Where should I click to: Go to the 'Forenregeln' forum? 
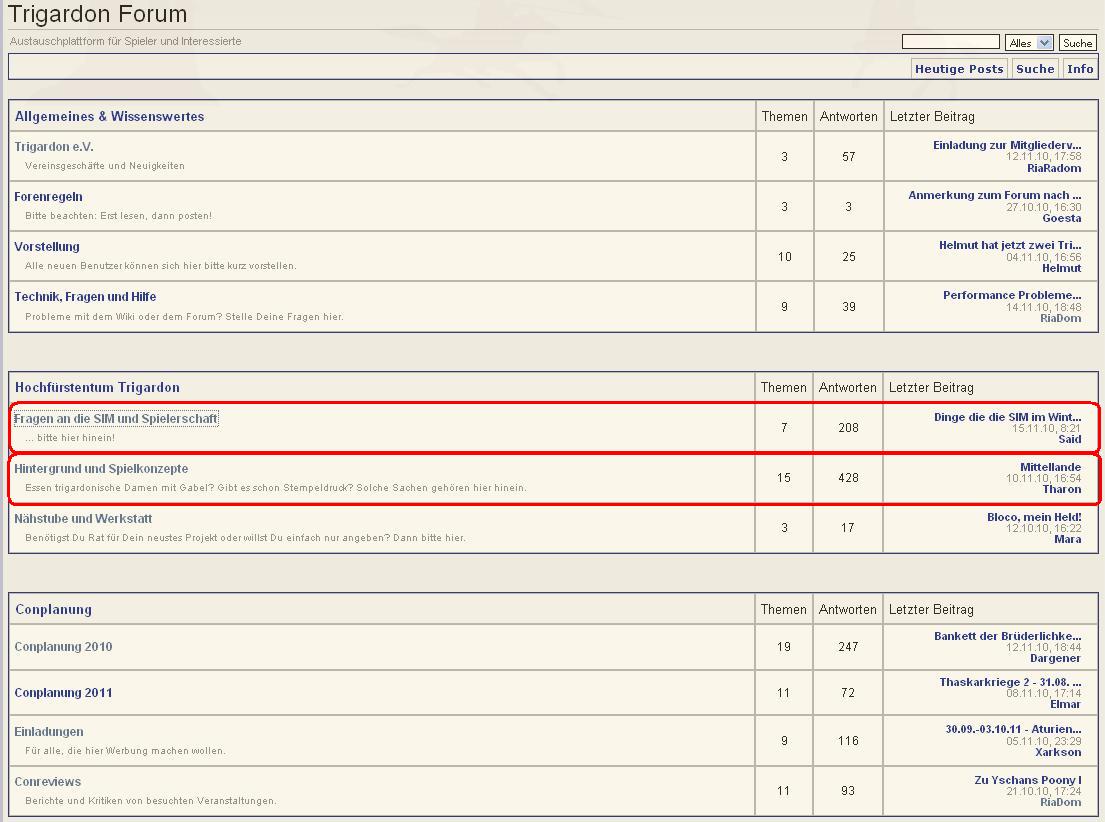(48, 197)
